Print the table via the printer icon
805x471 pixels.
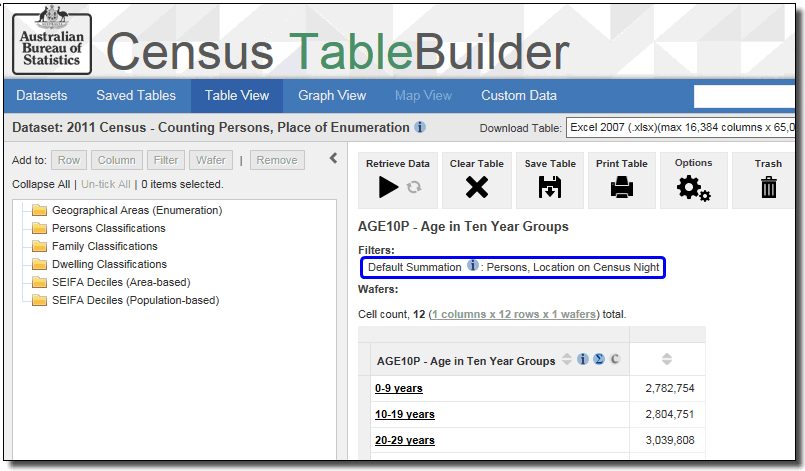[621, 187]
